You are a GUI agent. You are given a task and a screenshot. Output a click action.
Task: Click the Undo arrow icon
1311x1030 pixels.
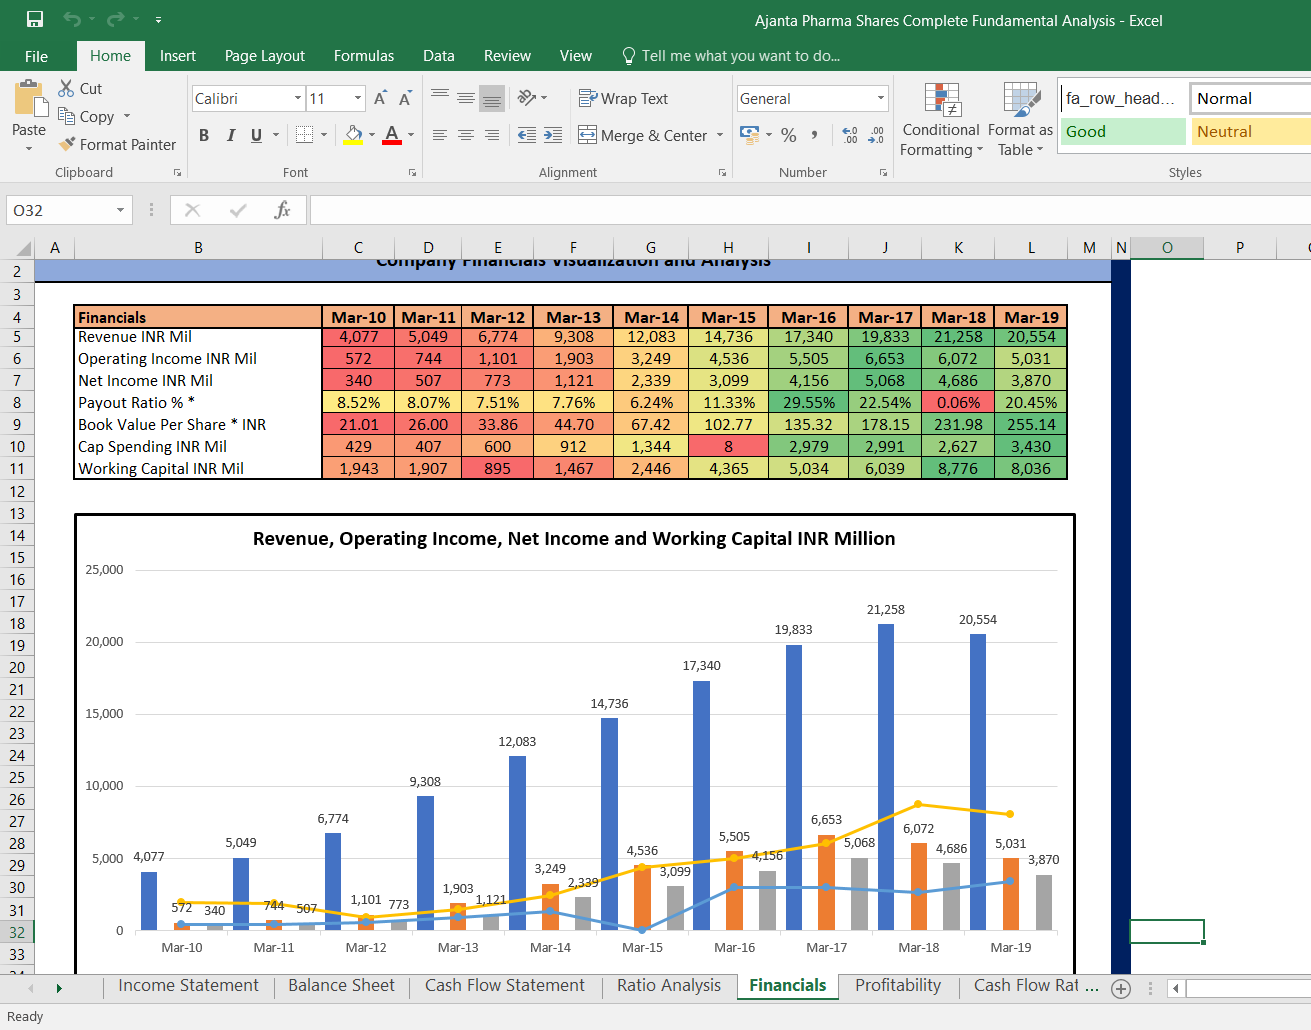tap(72, 19)
